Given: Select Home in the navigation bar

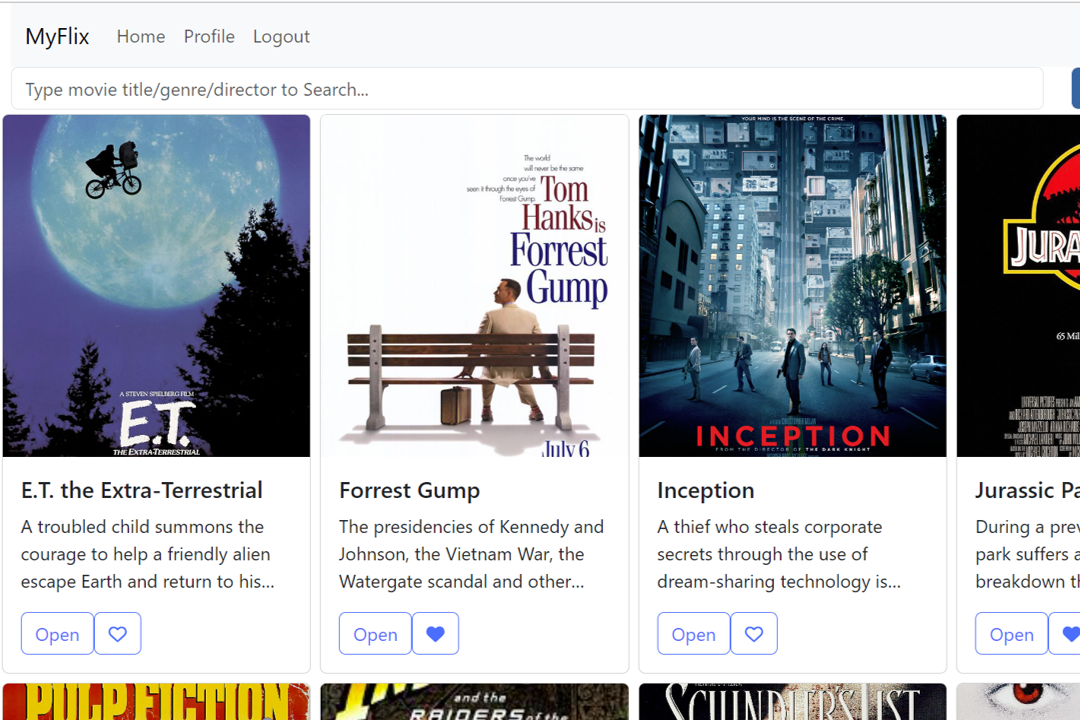Looking at the screenshot, I should 140,36.
